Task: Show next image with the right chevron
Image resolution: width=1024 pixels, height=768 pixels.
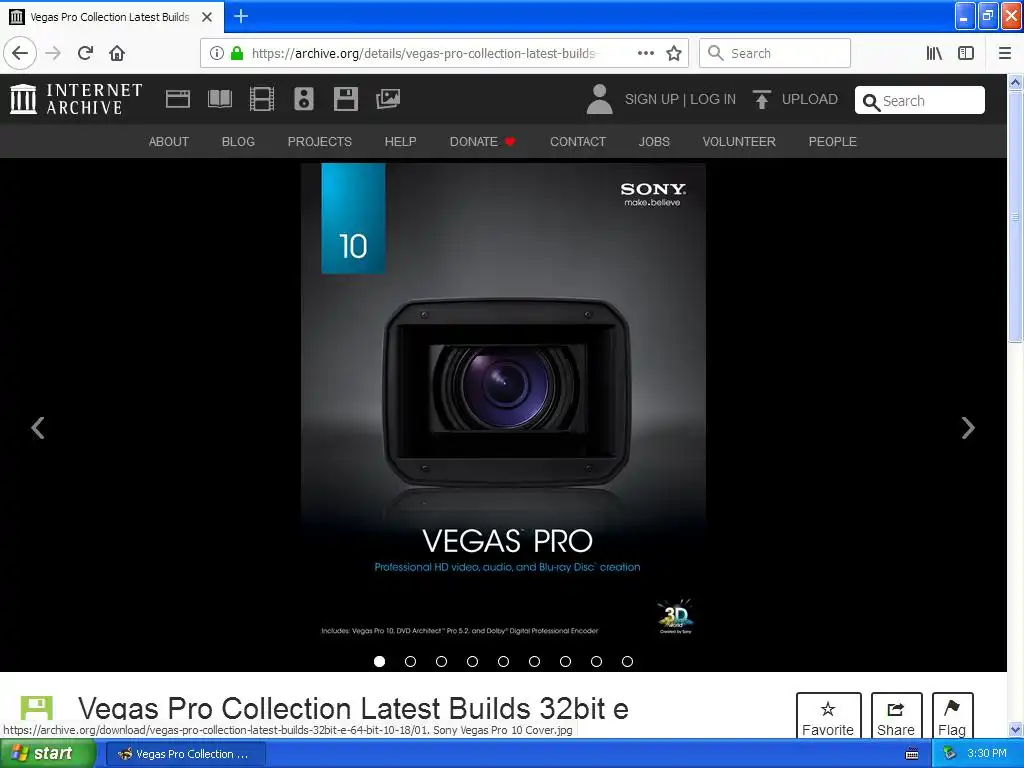Action: (968, 428)
